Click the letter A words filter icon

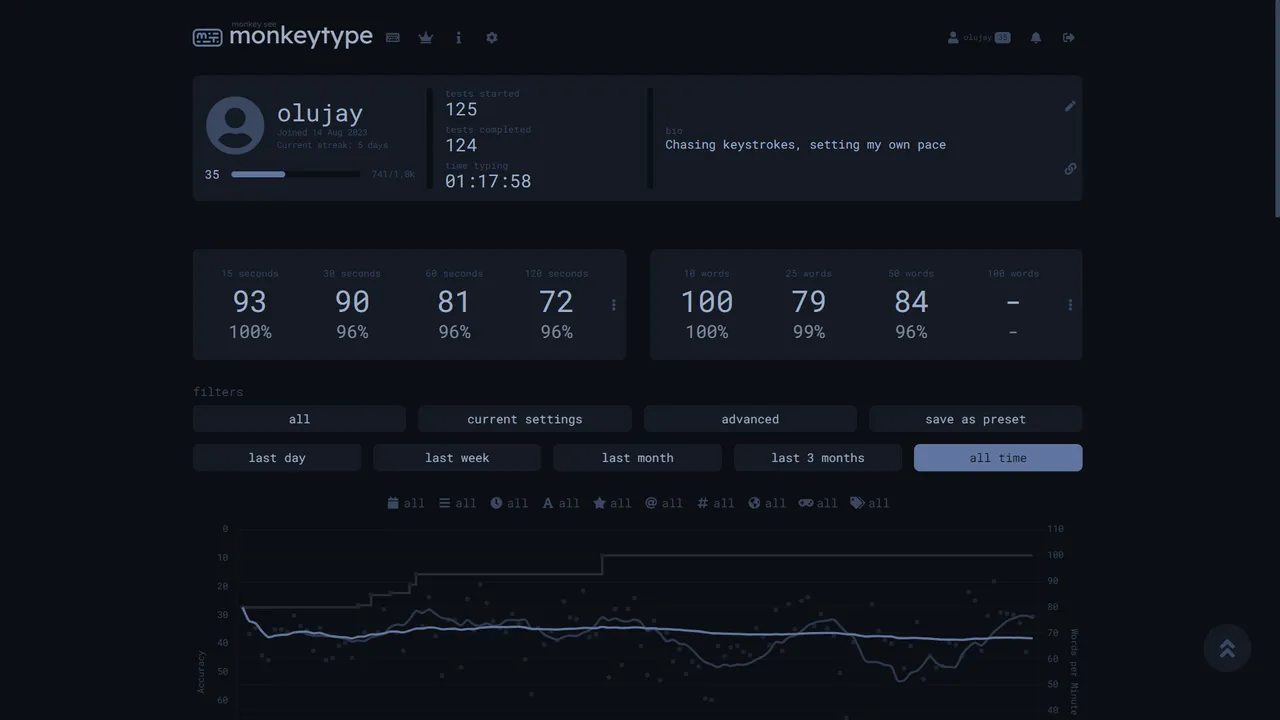pos(548,503)
